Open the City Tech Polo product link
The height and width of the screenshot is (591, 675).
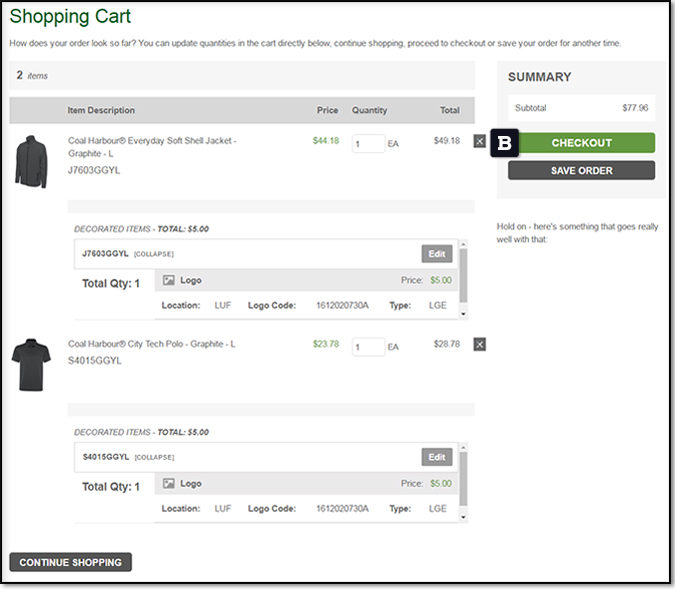(x=151, y=344)
